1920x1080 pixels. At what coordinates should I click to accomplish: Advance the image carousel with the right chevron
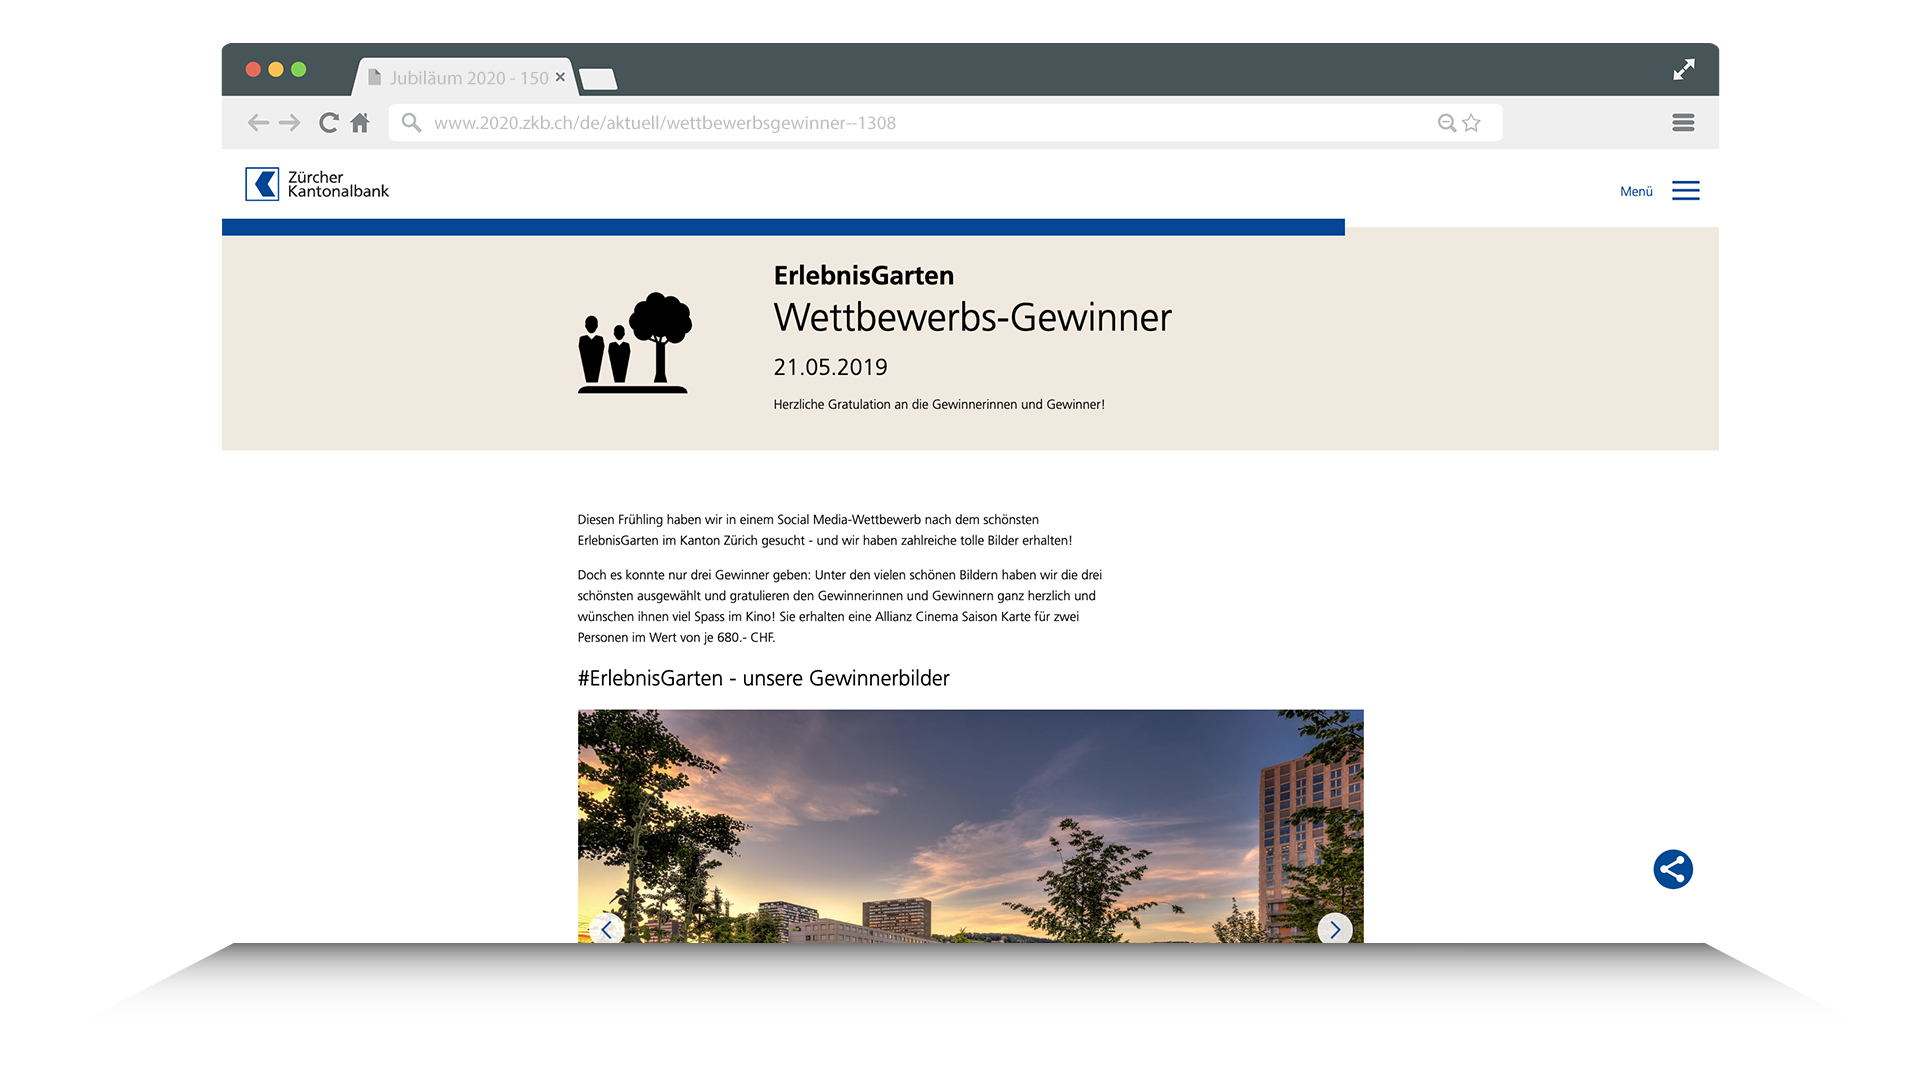tap(1334, 929)
